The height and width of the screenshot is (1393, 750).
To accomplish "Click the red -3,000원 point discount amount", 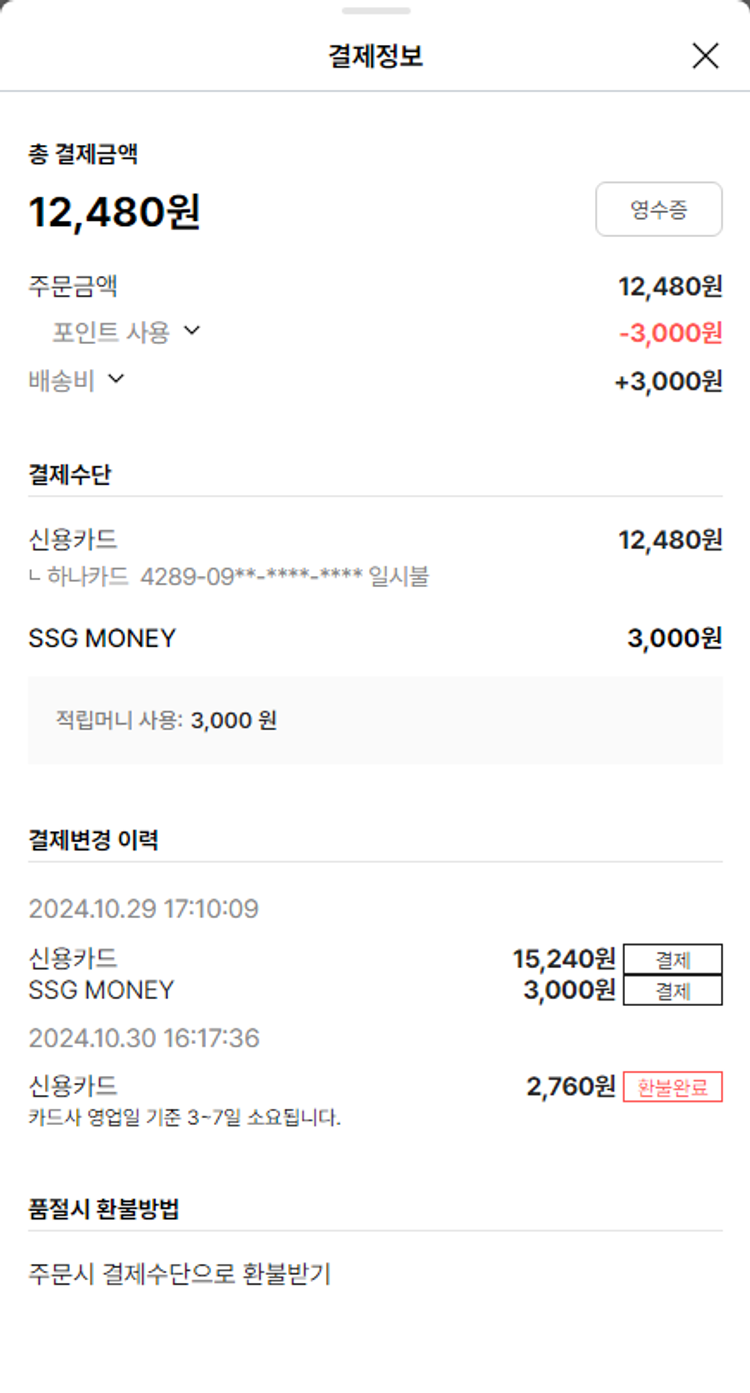I will pos(670,333).
